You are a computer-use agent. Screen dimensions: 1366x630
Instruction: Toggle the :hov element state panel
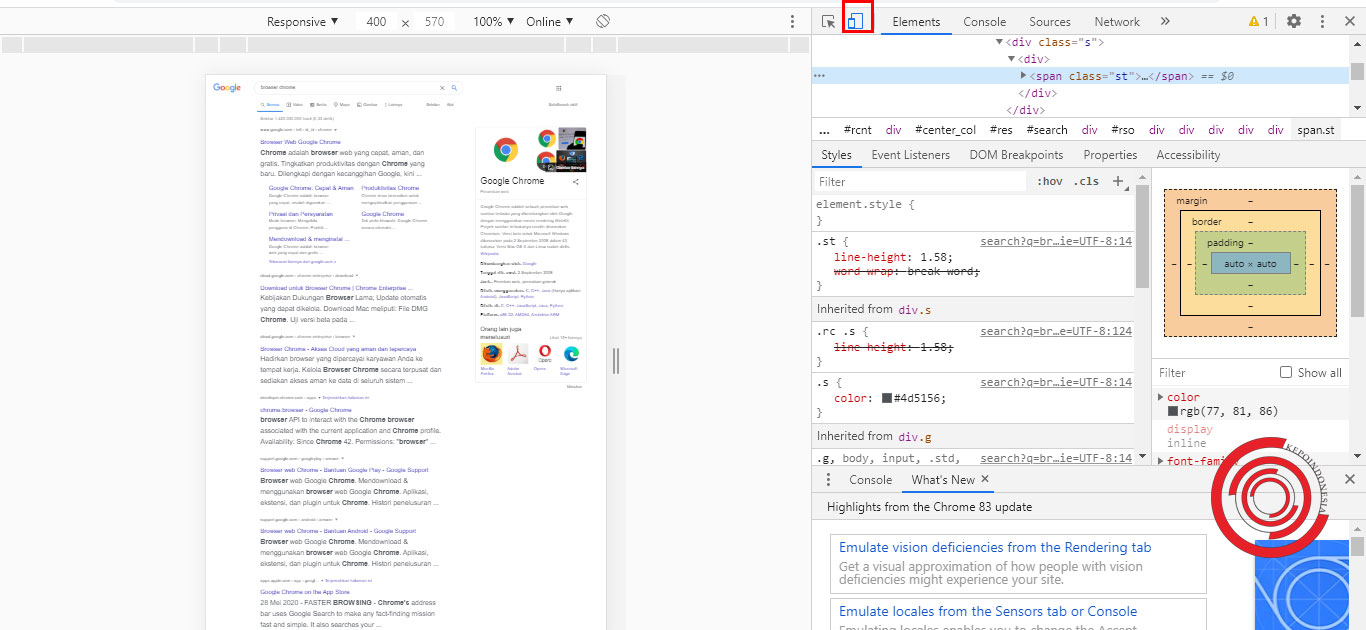tap(1050, 181)
